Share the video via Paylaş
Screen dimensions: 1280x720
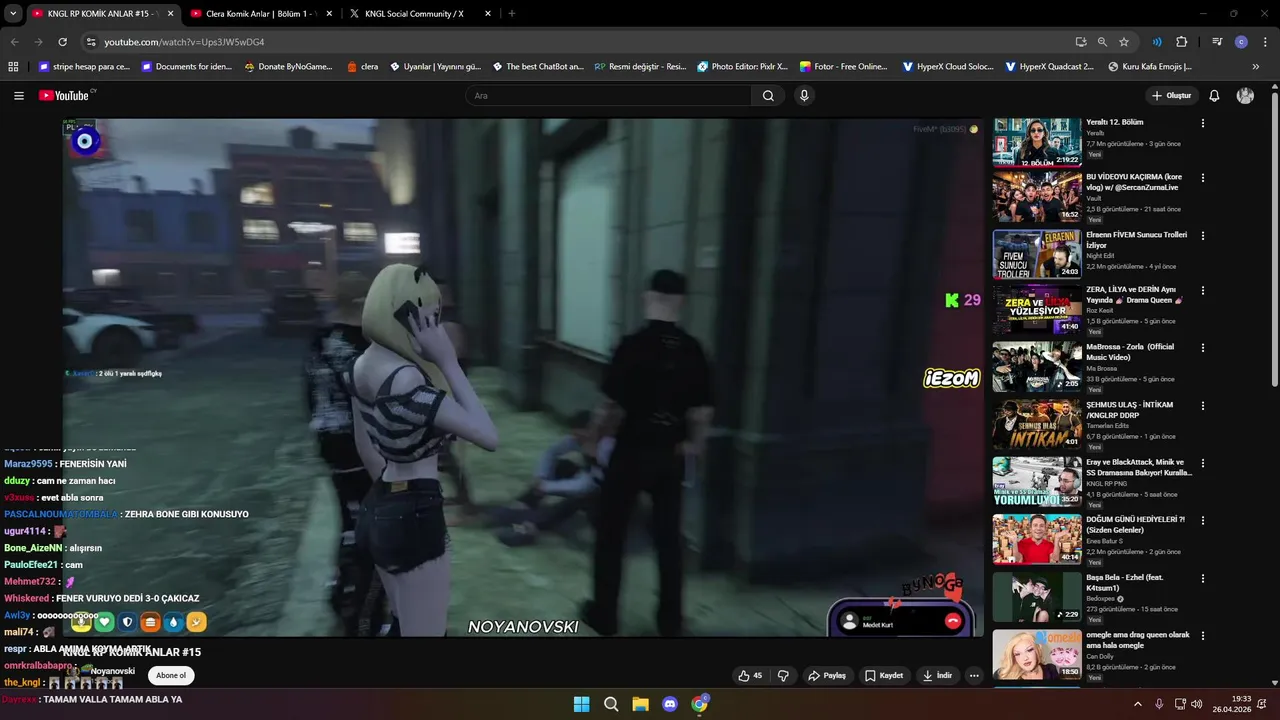[827, 676]
